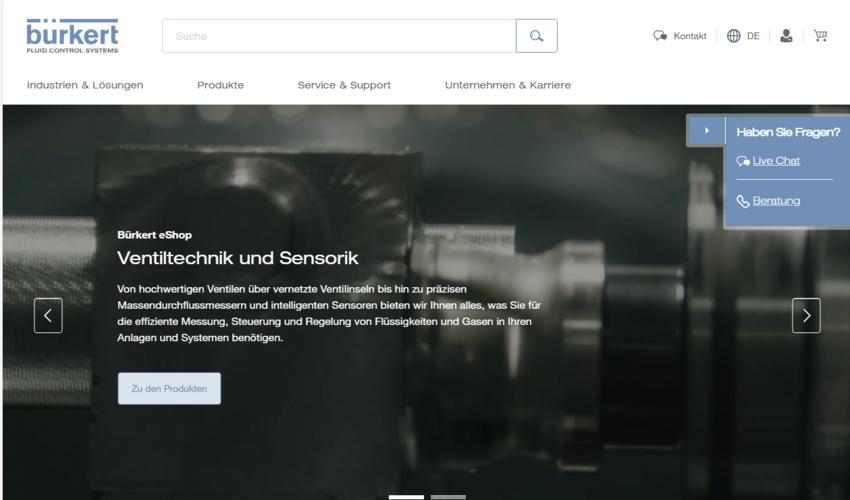
Task: Open Industrien & Lösungen menu
Action: click(85, 85)
